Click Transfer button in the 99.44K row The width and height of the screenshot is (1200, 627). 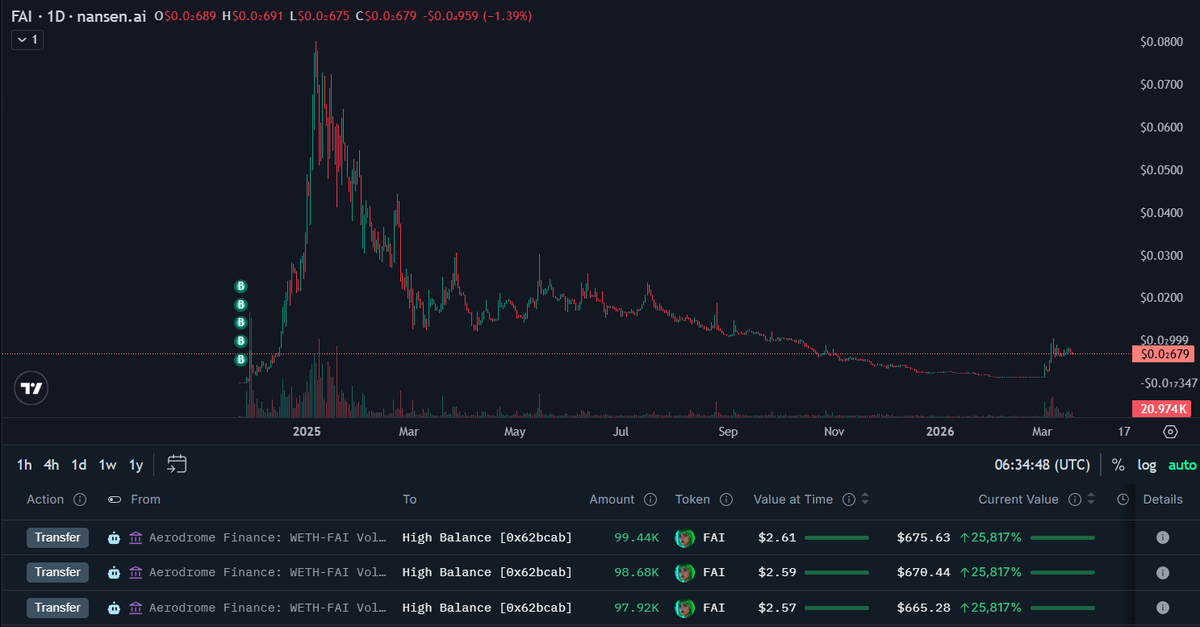(58, 538)
